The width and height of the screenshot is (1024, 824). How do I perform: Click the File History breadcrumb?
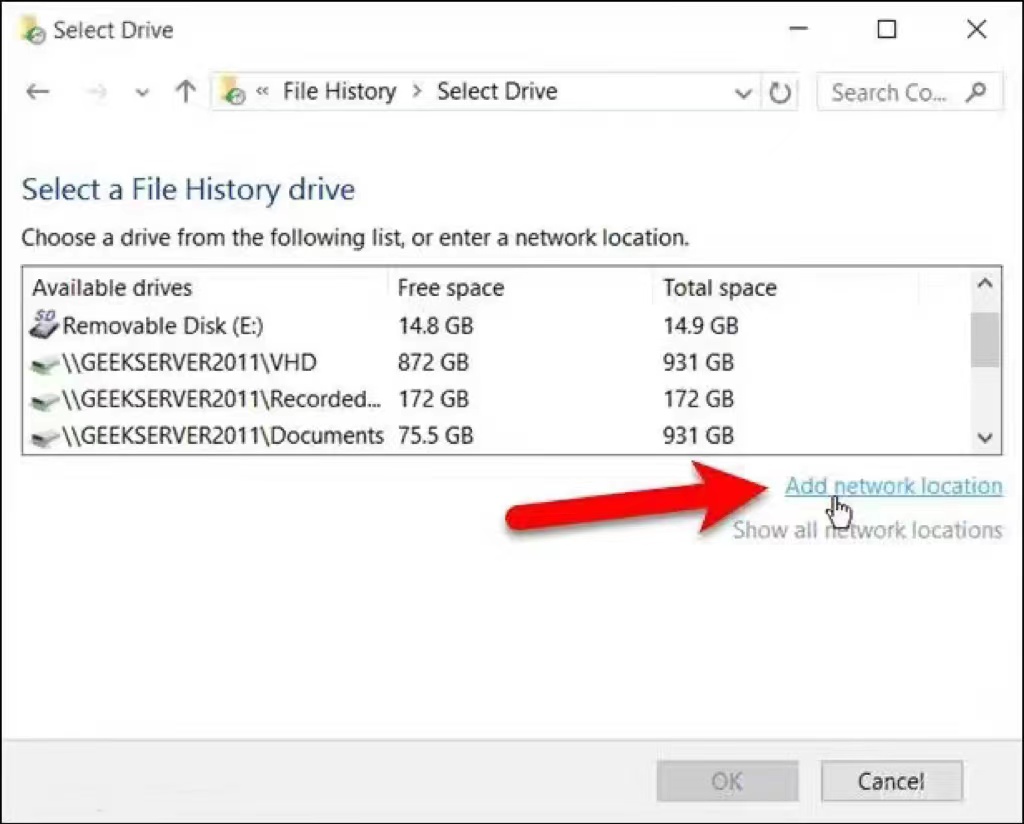coord(339,92)
